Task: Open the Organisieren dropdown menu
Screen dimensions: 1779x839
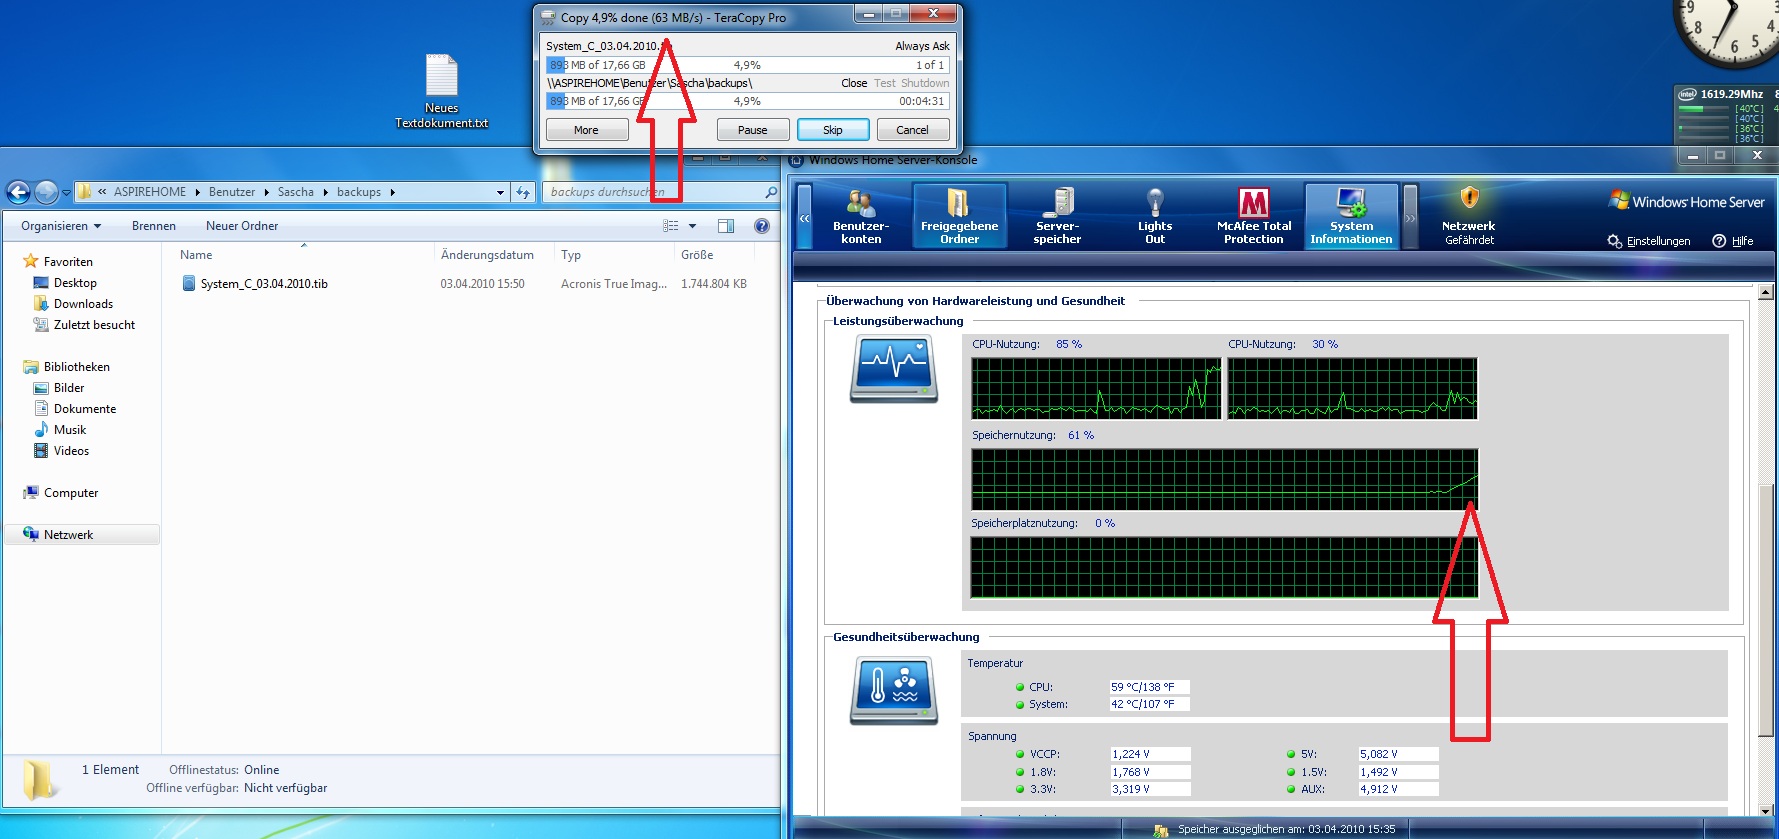Action: pyautogui.click(x=60, y=226)
